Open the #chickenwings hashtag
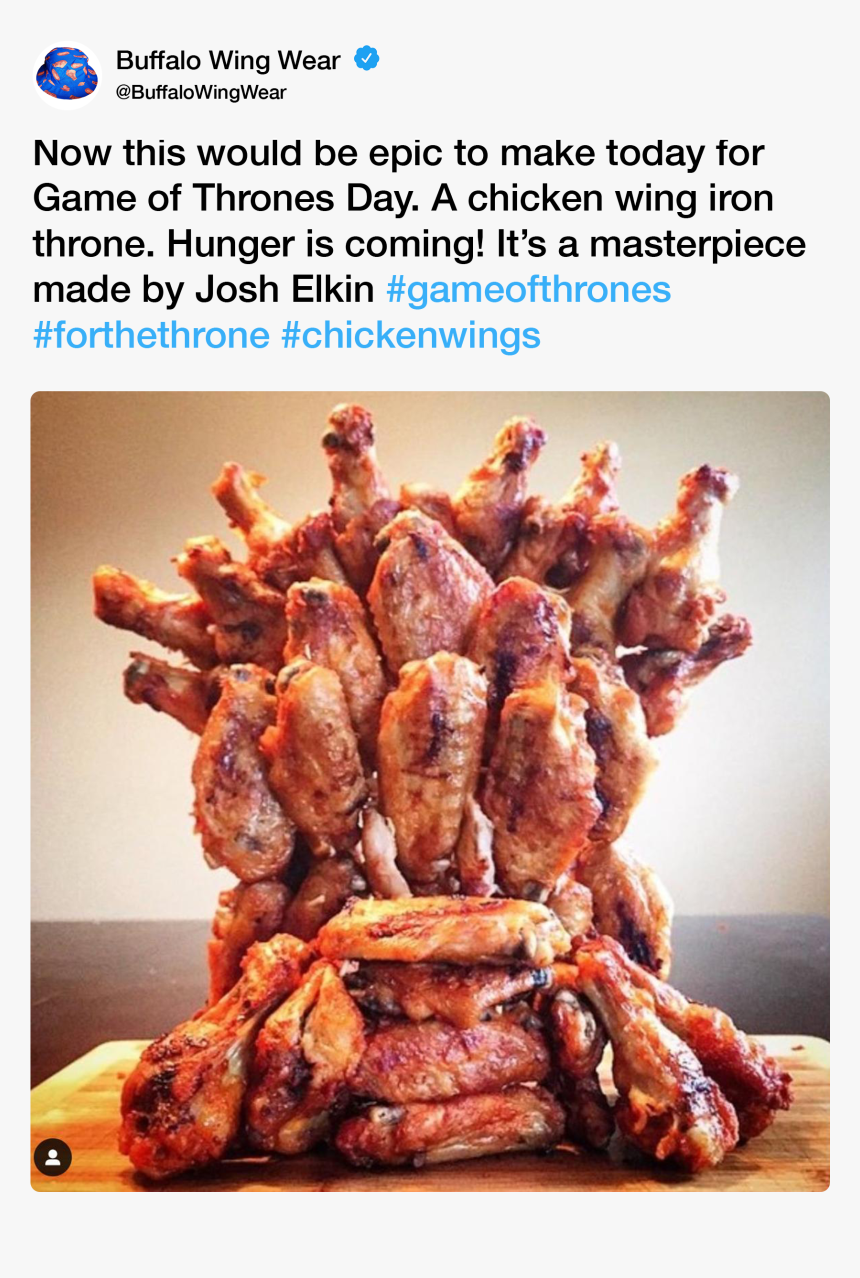This screenshot has width=860, height=1278. [413, 336]
